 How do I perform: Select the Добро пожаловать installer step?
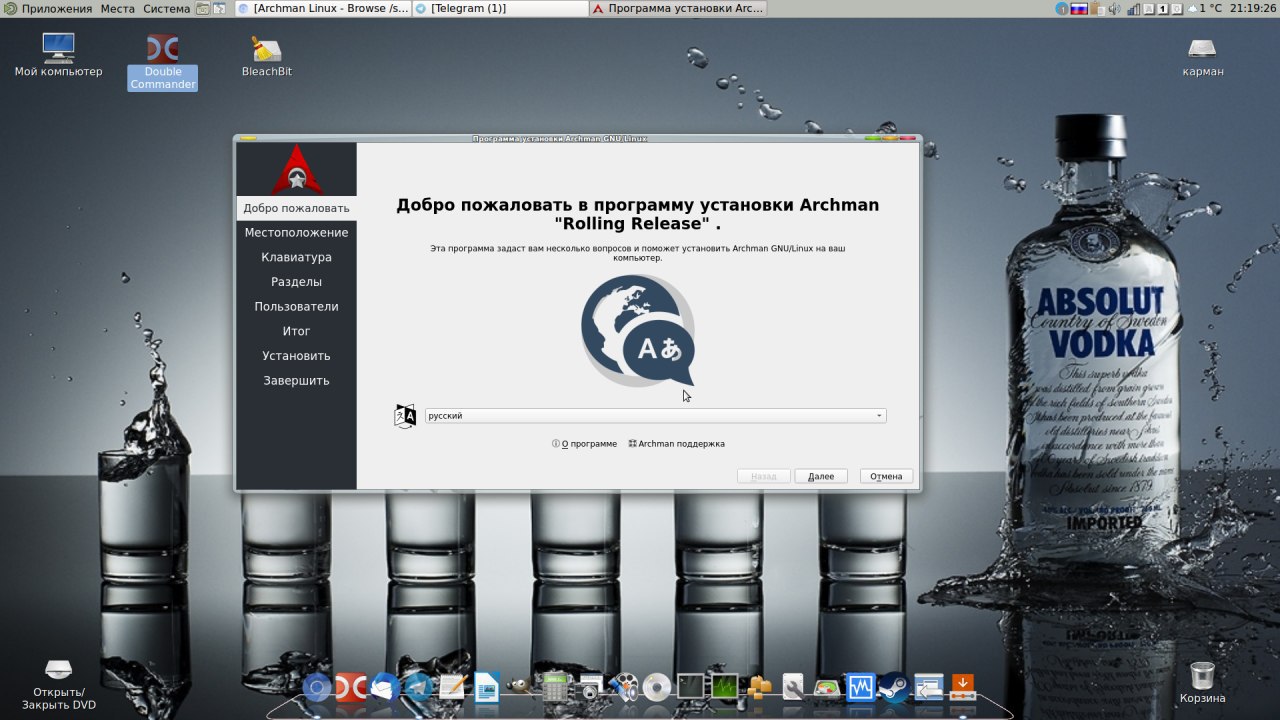[x=296, y=208]
